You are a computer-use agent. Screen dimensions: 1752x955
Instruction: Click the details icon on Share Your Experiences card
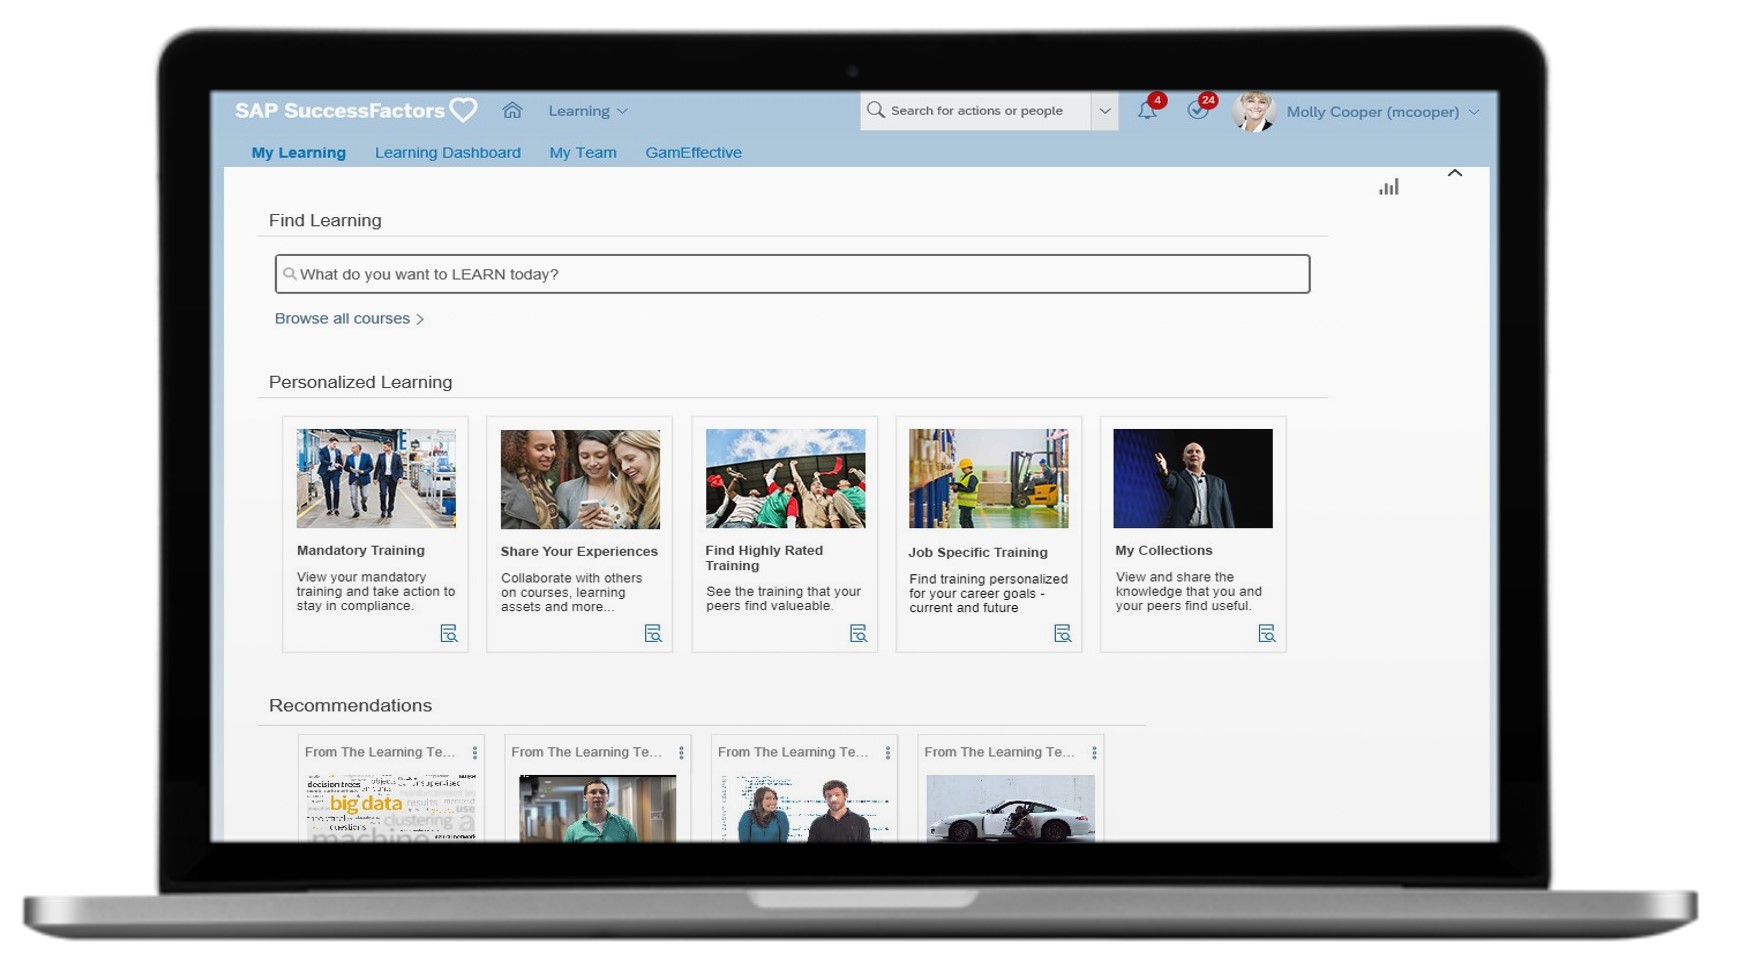click(653, 634)
